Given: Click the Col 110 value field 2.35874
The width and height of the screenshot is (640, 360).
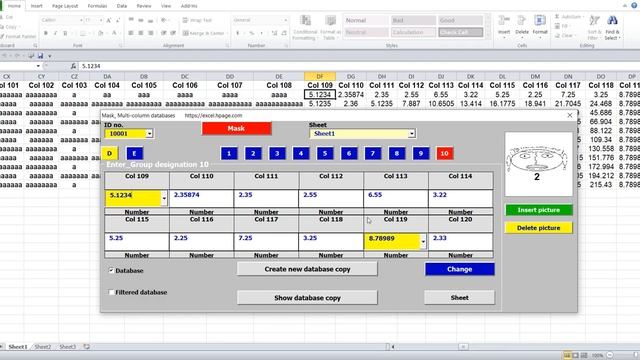Looking at the screenshot, I should (201, 198).
